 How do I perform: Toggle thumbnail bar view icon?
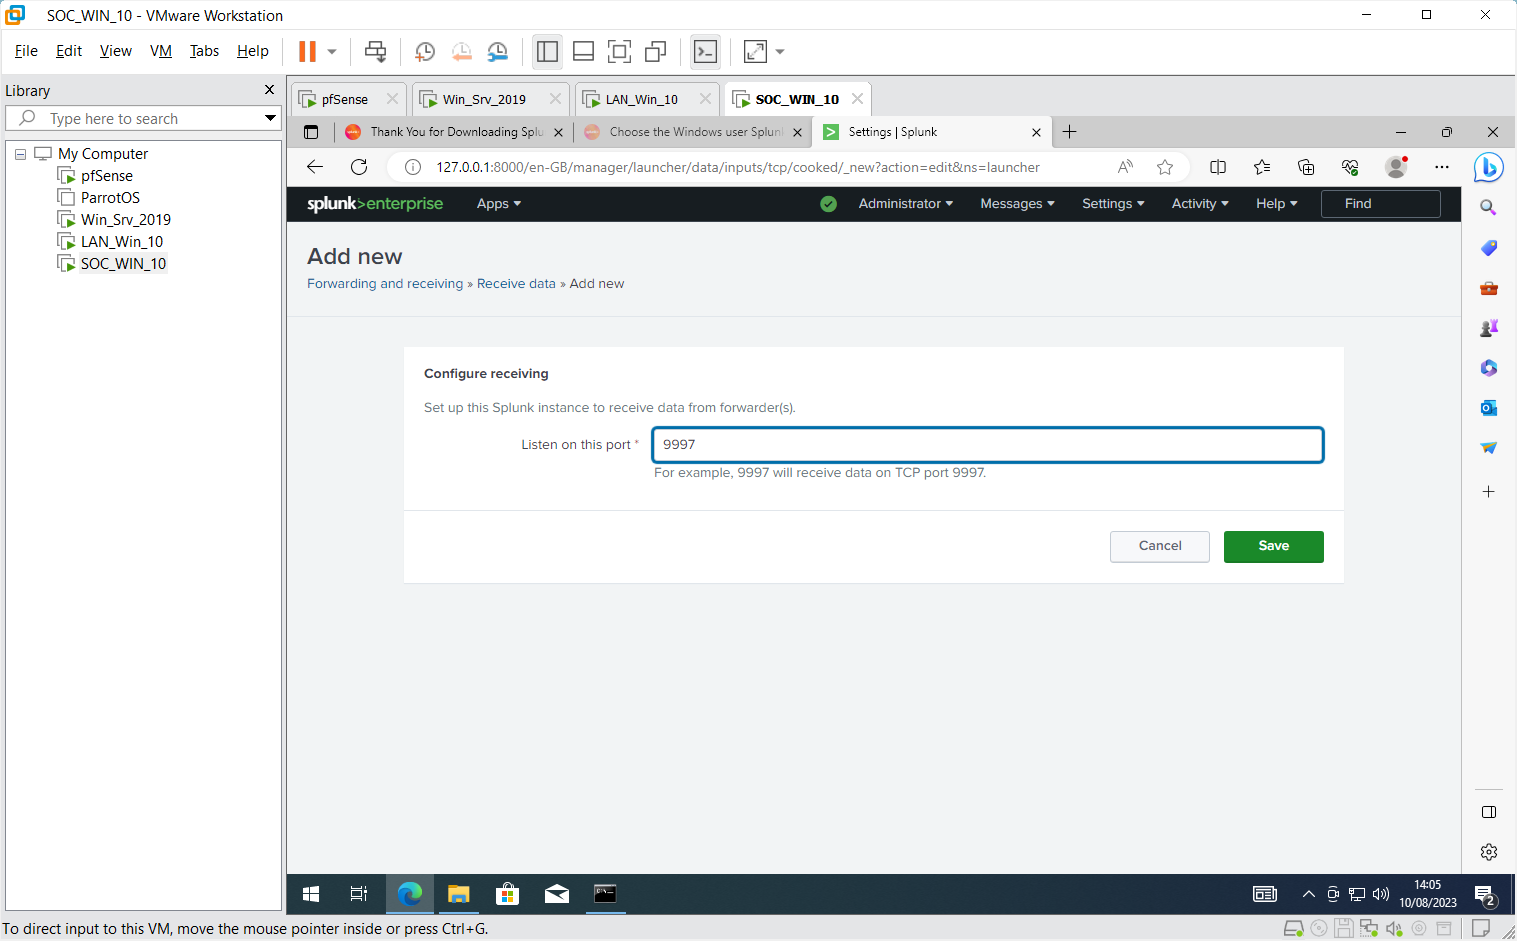[x=583, y=51]
